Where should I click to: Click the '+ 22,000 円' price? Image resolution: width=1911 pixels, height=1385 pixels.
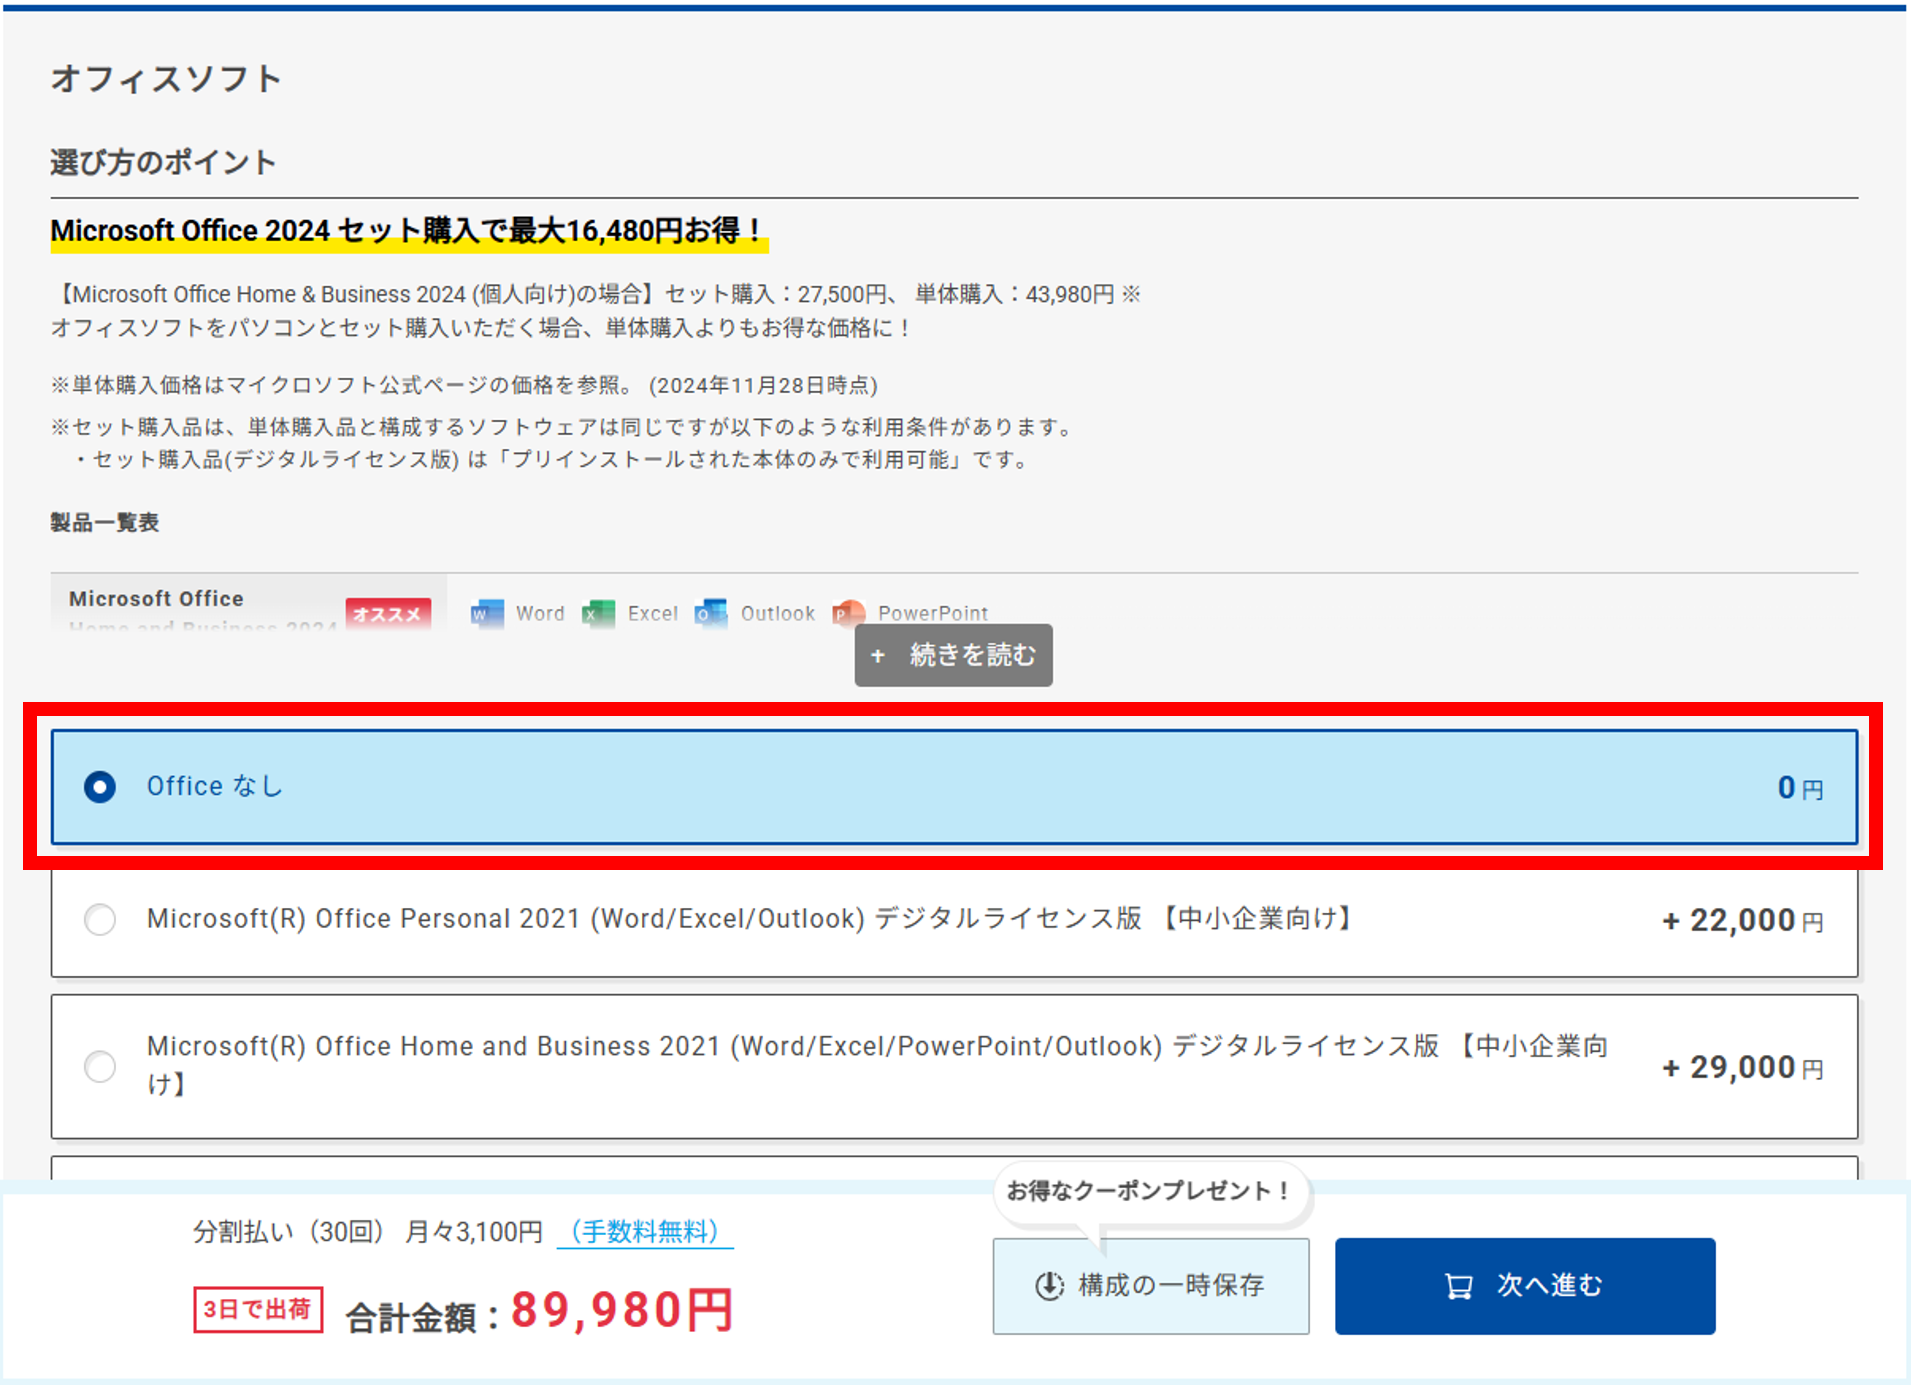[1742, 920]
